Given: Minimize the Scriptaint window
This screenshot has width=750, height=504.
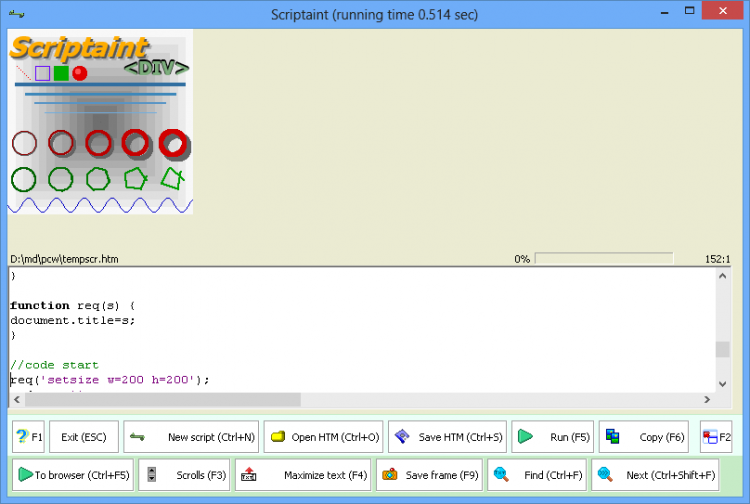Looking at the screenshot, I should pyautogui.click(x=664, y=11).
